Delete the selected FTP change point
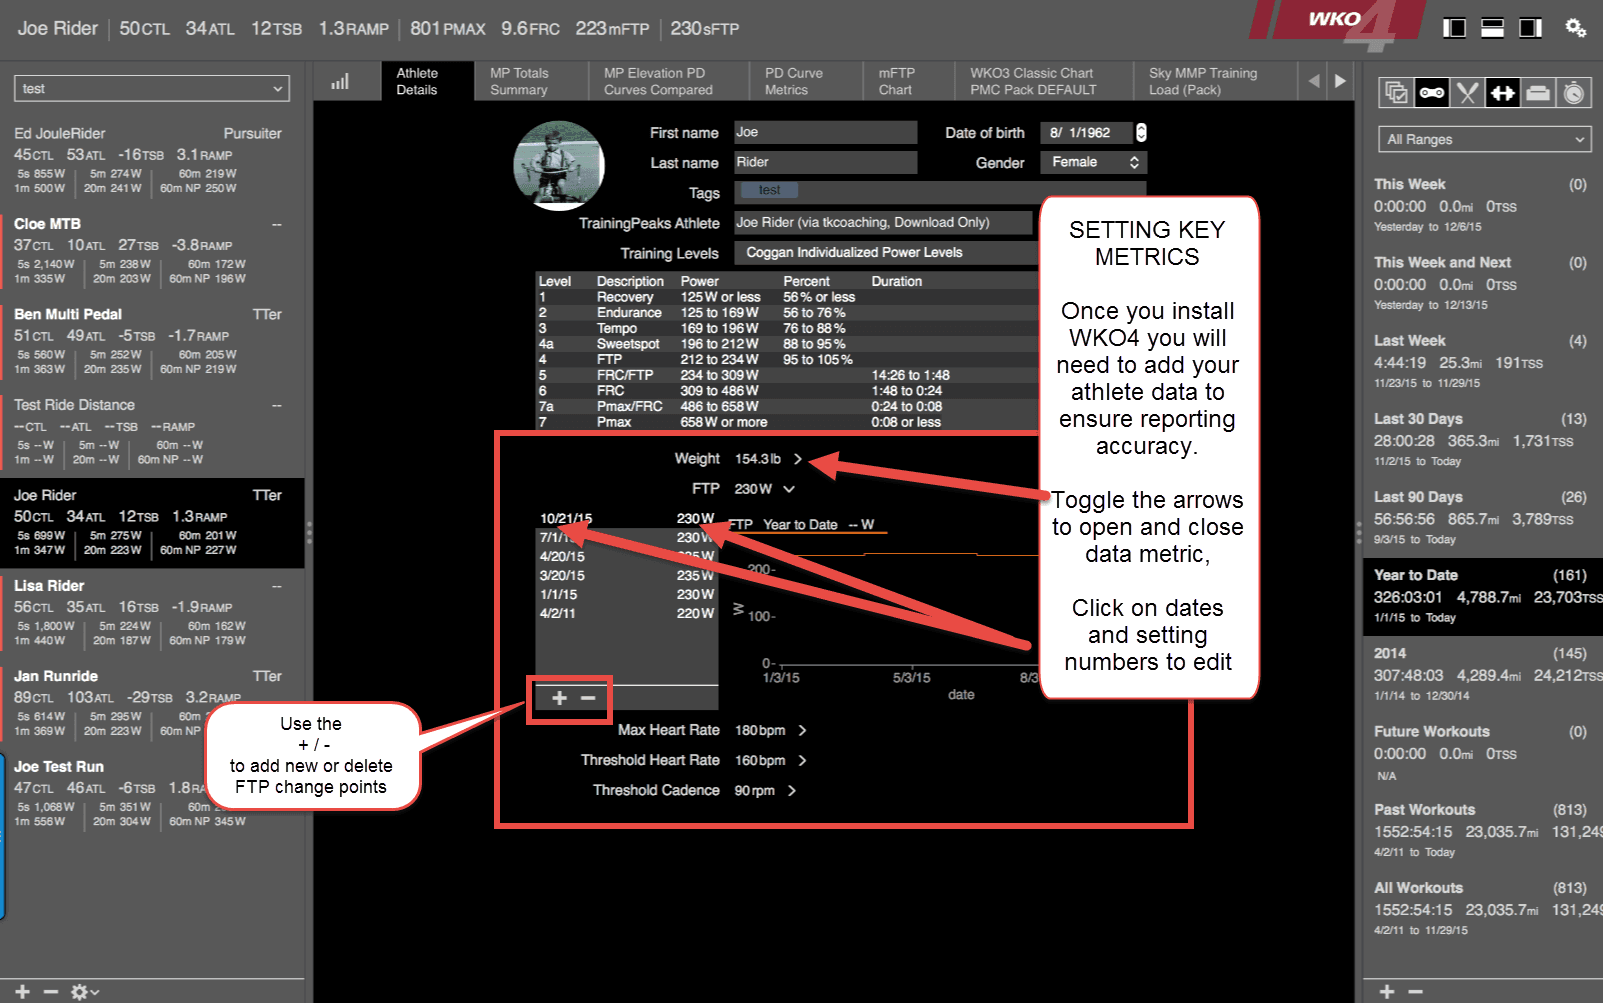Image resolution: width=1603 pixels, height=1003 pixels. [x=588, y=698]
